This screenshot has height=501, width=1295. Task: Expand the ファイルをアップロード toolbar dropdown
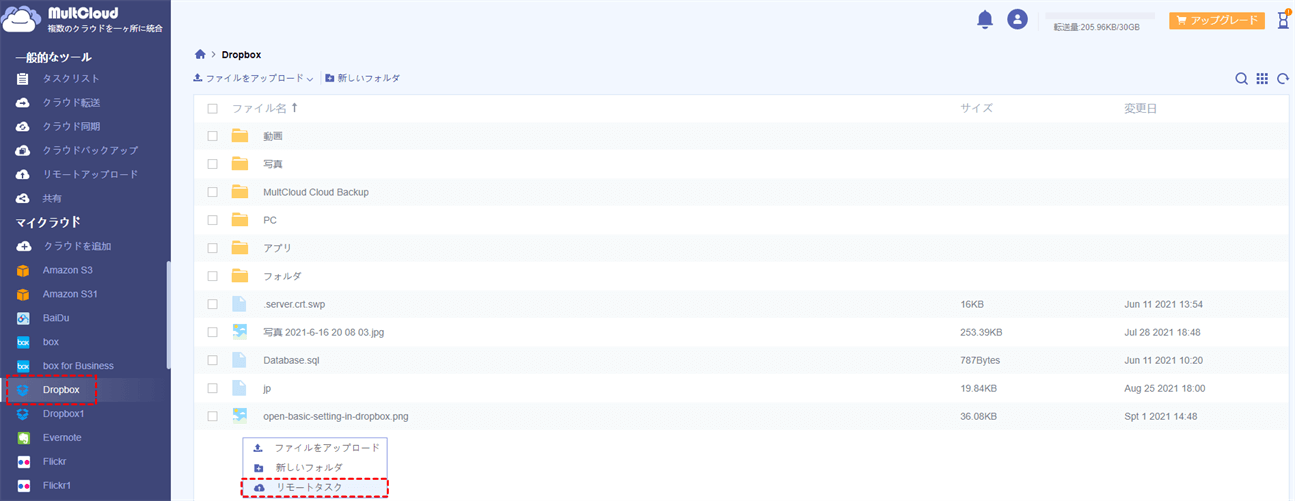pyautogui.click(x=310, y=79)
